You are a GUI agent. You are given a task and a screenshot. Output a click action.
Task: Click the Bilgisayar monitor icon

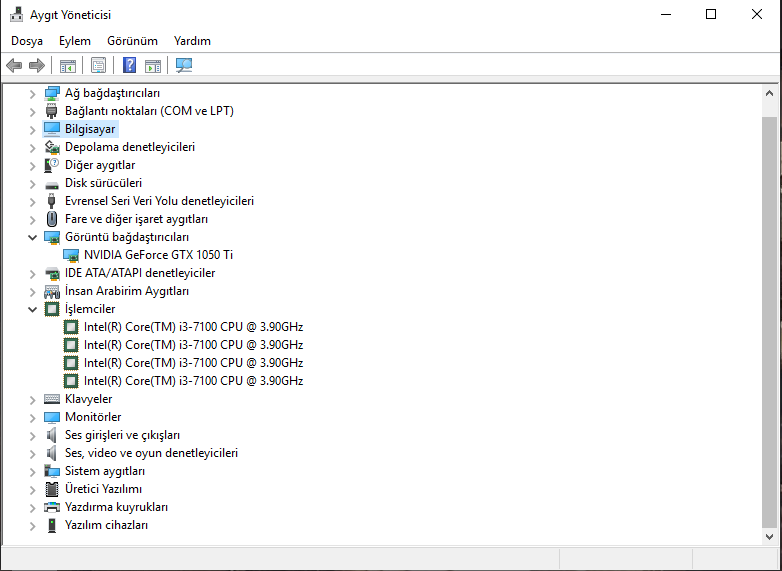[x=52, y=129]
